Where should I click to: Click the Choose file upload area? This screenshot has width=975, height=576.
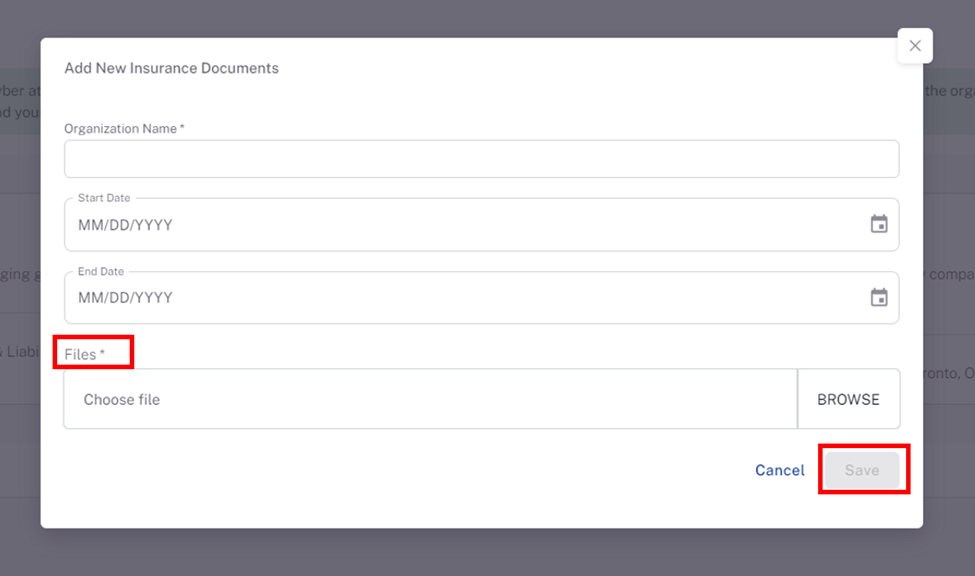pos(430,399)
